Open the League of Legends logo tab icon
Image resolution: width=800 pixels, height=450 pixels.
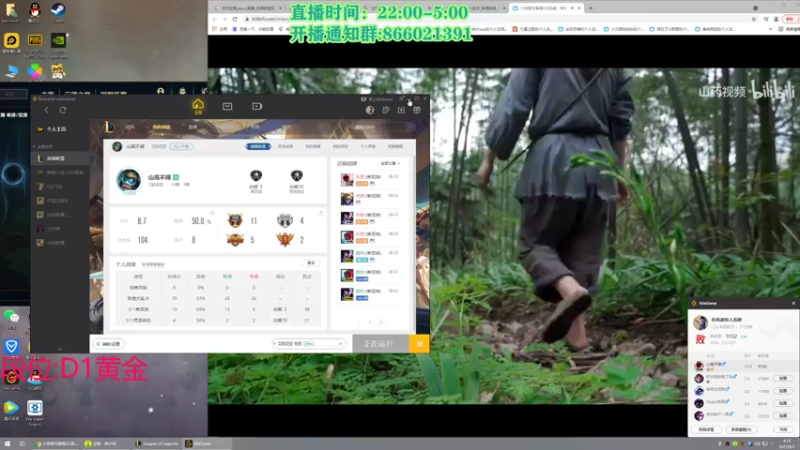[109, 127]
